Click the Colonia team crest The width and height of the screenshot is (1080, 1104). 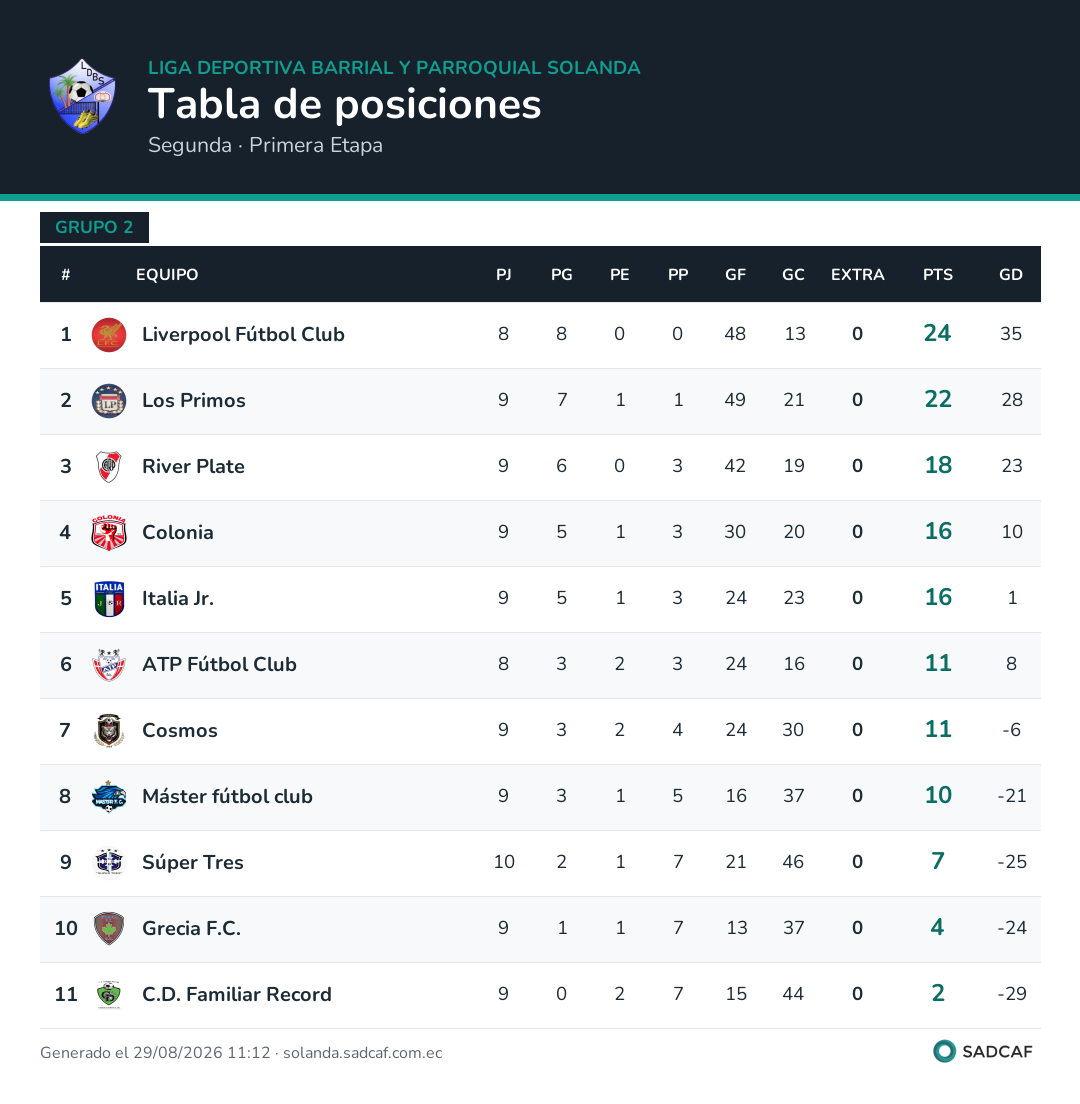coord(109,532)
